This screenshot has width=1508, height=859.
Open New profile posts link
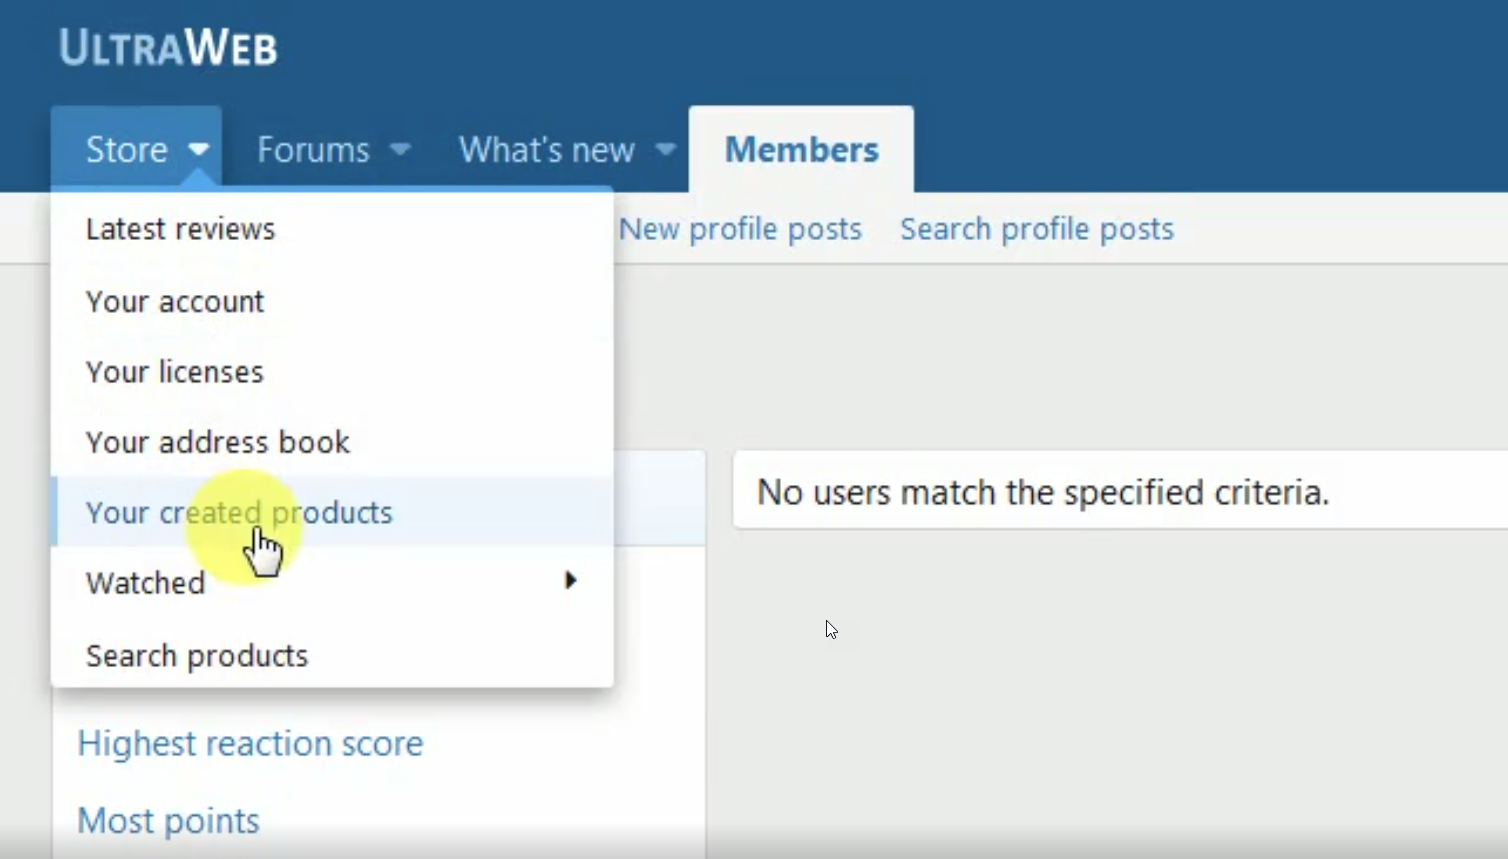pos(740,229)
